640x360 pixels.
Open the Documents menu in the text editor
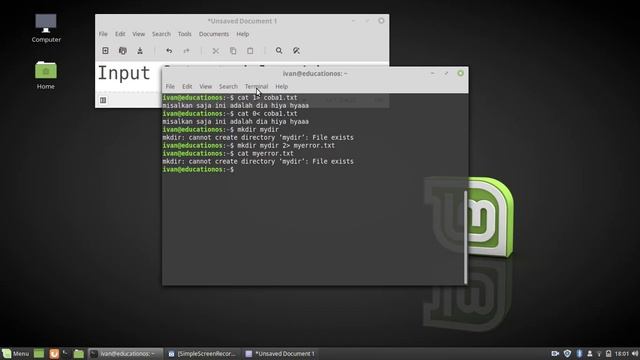214,34
